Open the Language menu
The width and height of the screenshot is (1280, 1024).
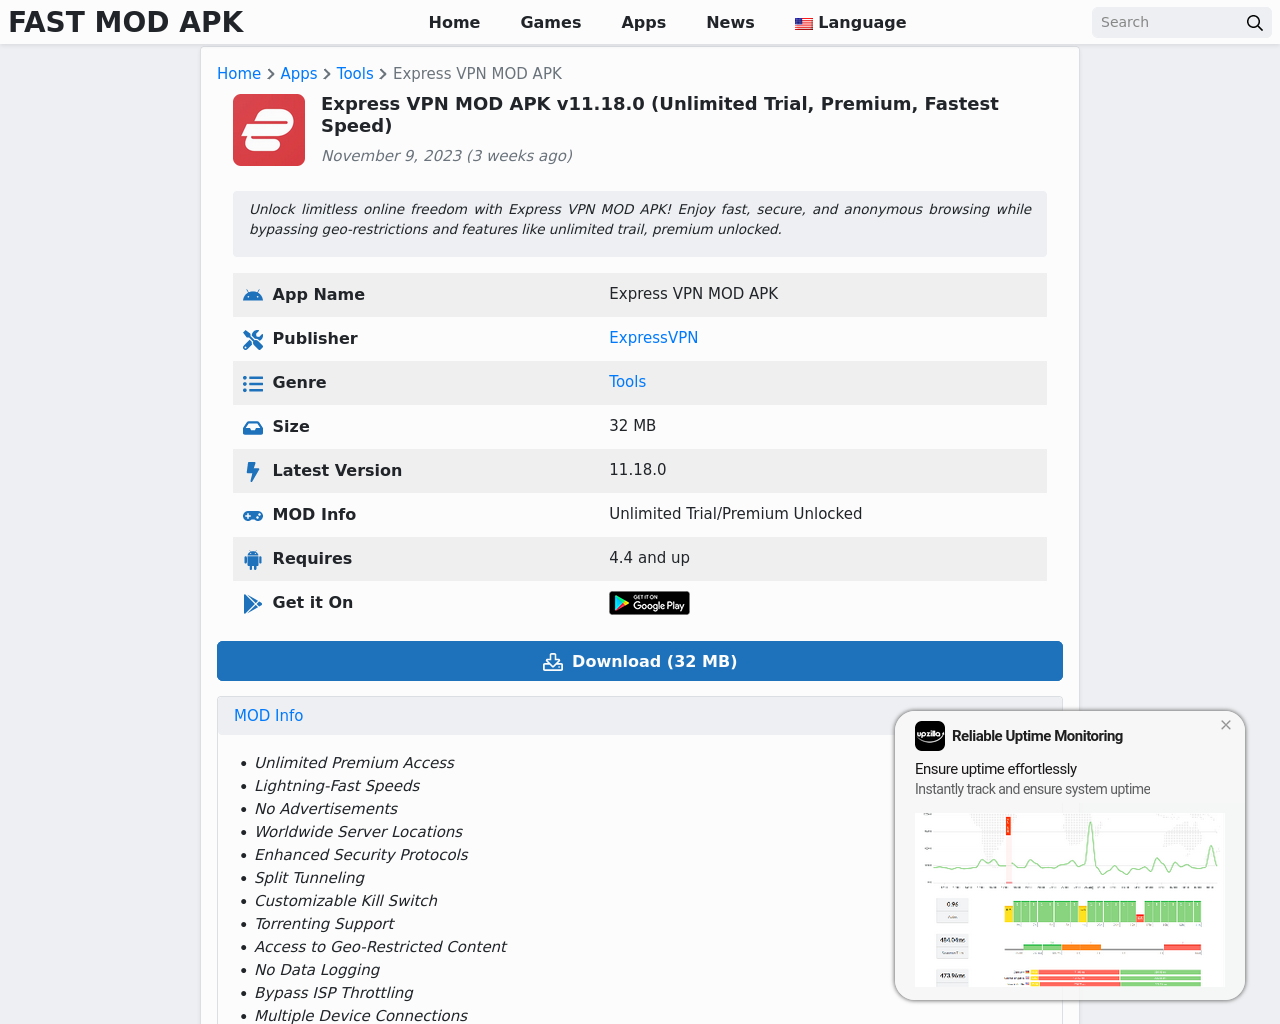coord(851,22)
